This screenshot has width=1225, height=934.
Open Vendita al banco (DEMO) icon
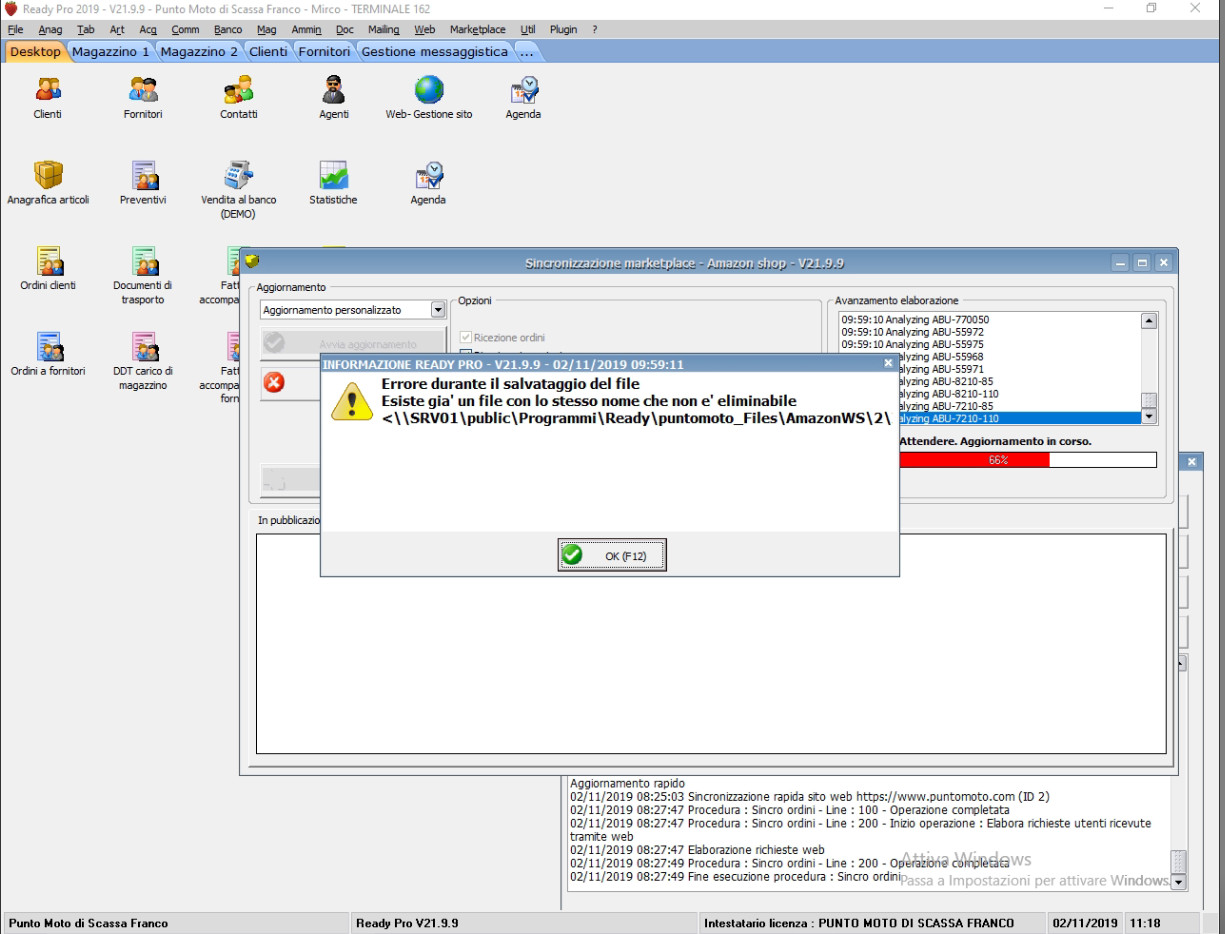(x=238, y=175)
